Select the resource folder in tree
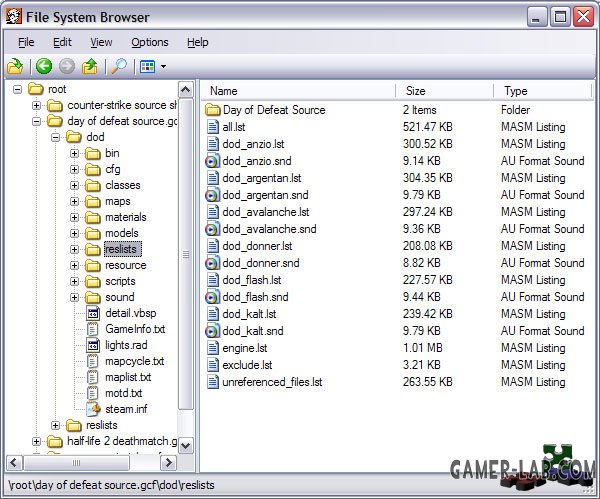The image size is (600, 499). pyautogui.click(x=126, y=265)
